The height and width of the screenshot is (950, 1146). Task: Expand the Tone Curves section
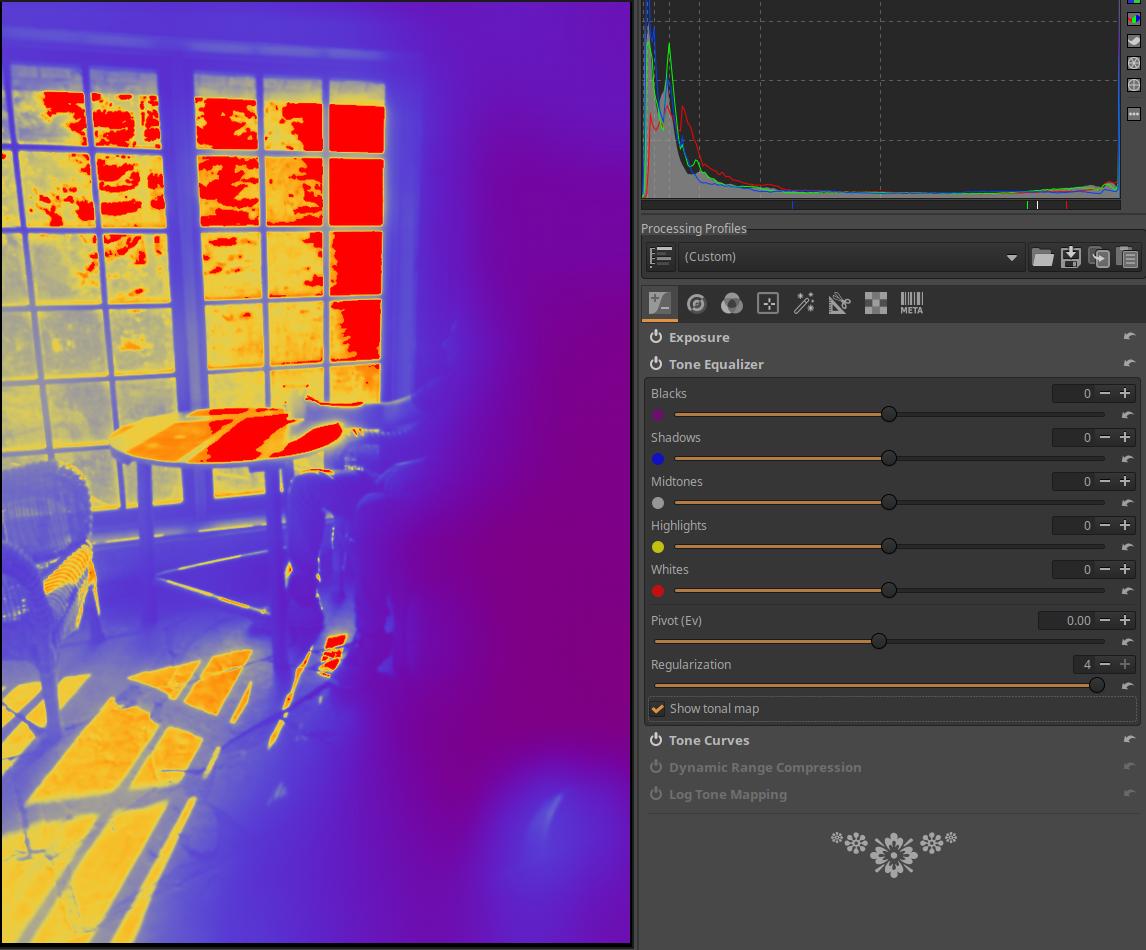tap(709, 740)
